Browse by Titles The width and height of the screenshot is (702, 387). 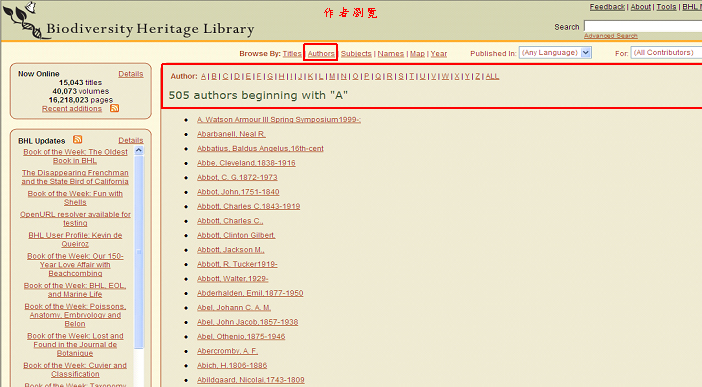[x=292, y=53]
